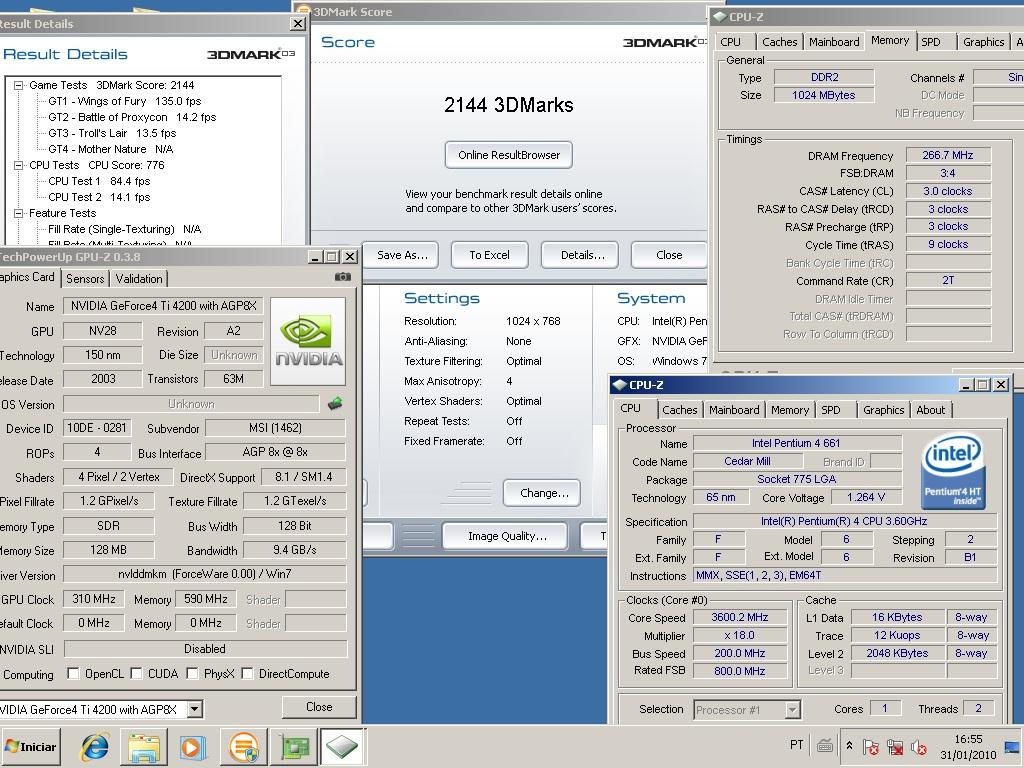The width and height of the screenshot is (1024, 768).
Task: Open the CPU tab in back CPU-Z window
Action: tap(730, 42)
